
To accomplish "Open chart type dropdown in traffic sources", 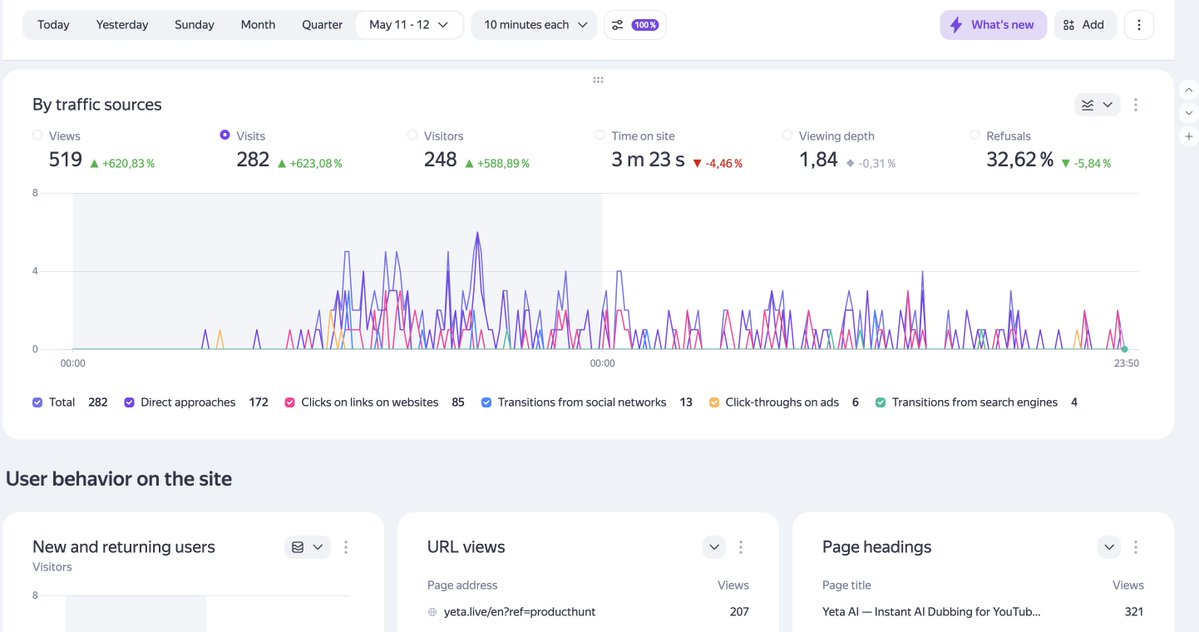I will (x=1097, y=105).
